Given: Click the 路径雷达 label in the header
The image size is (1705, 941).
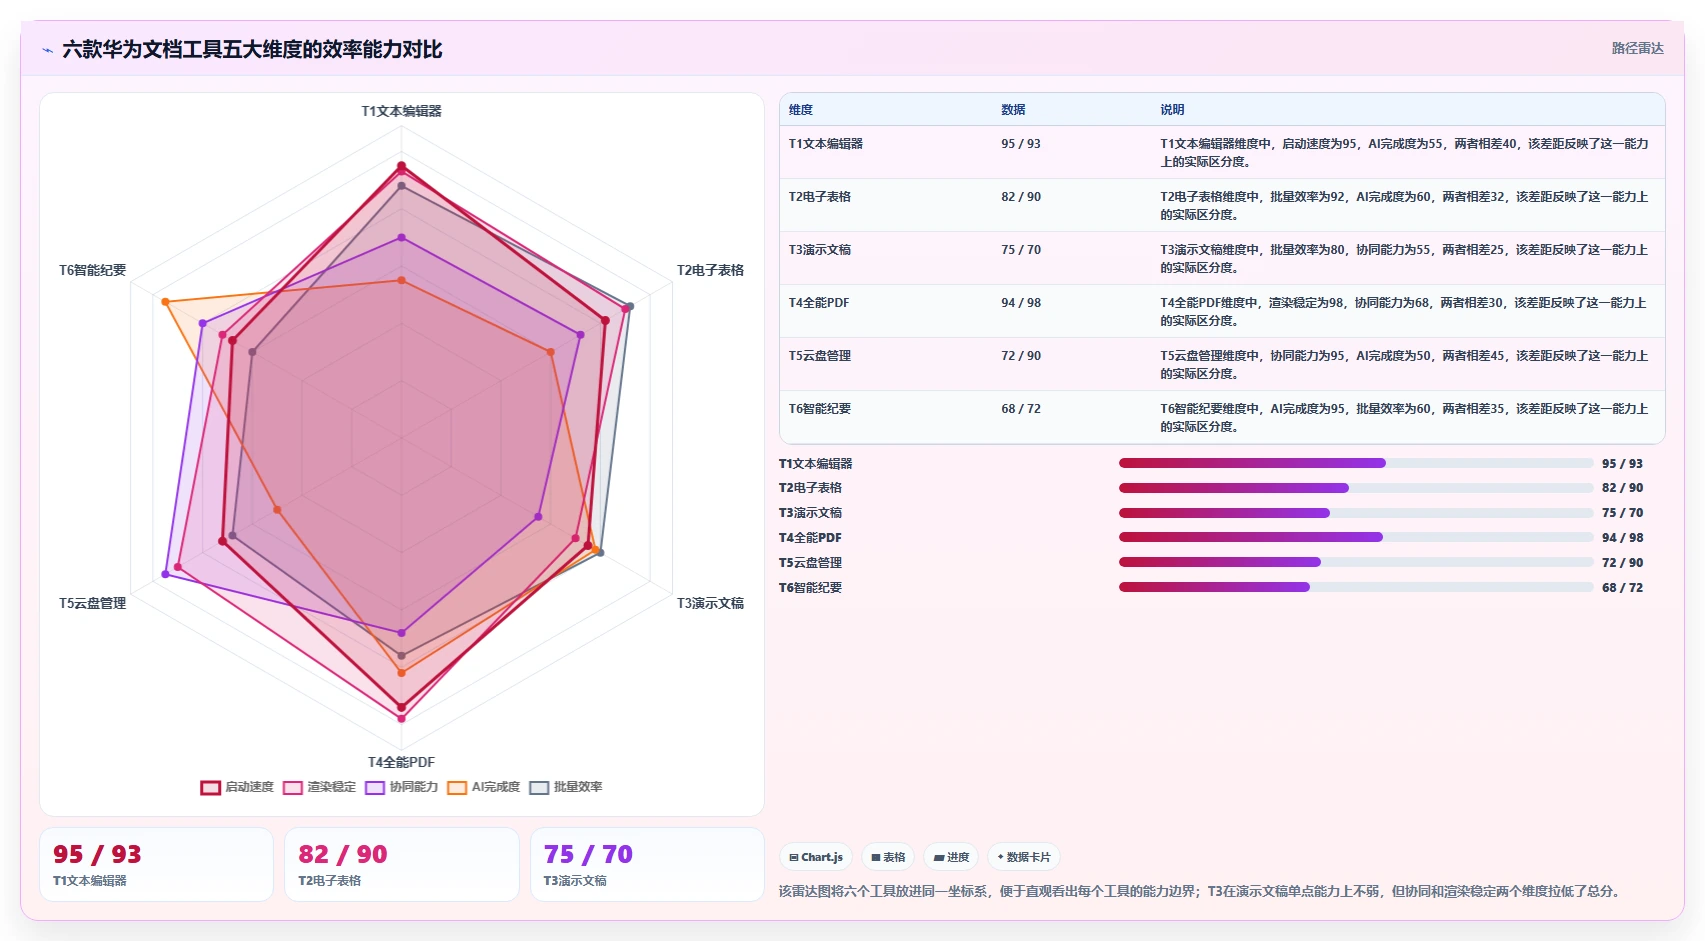Looking at the screenshot, I should pos(1637,48).
